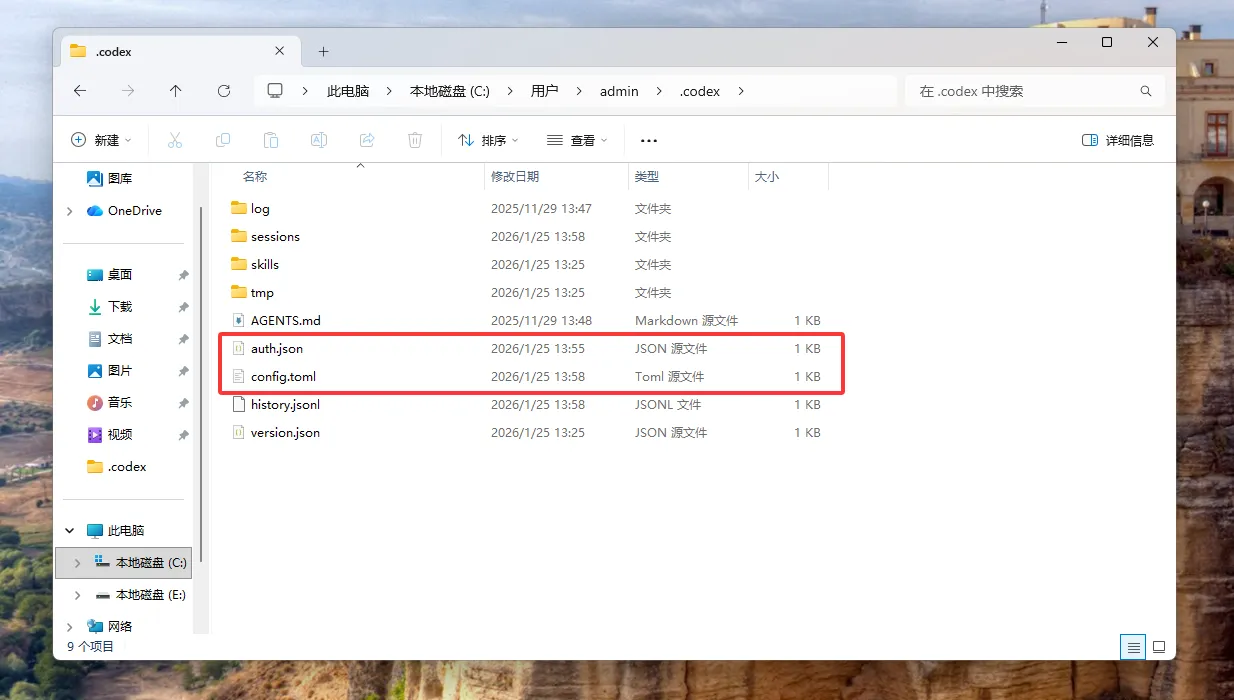Screen dimensions: 1234x700
Task: Switch to details list view icon
Action: (x=1134, y=647)
